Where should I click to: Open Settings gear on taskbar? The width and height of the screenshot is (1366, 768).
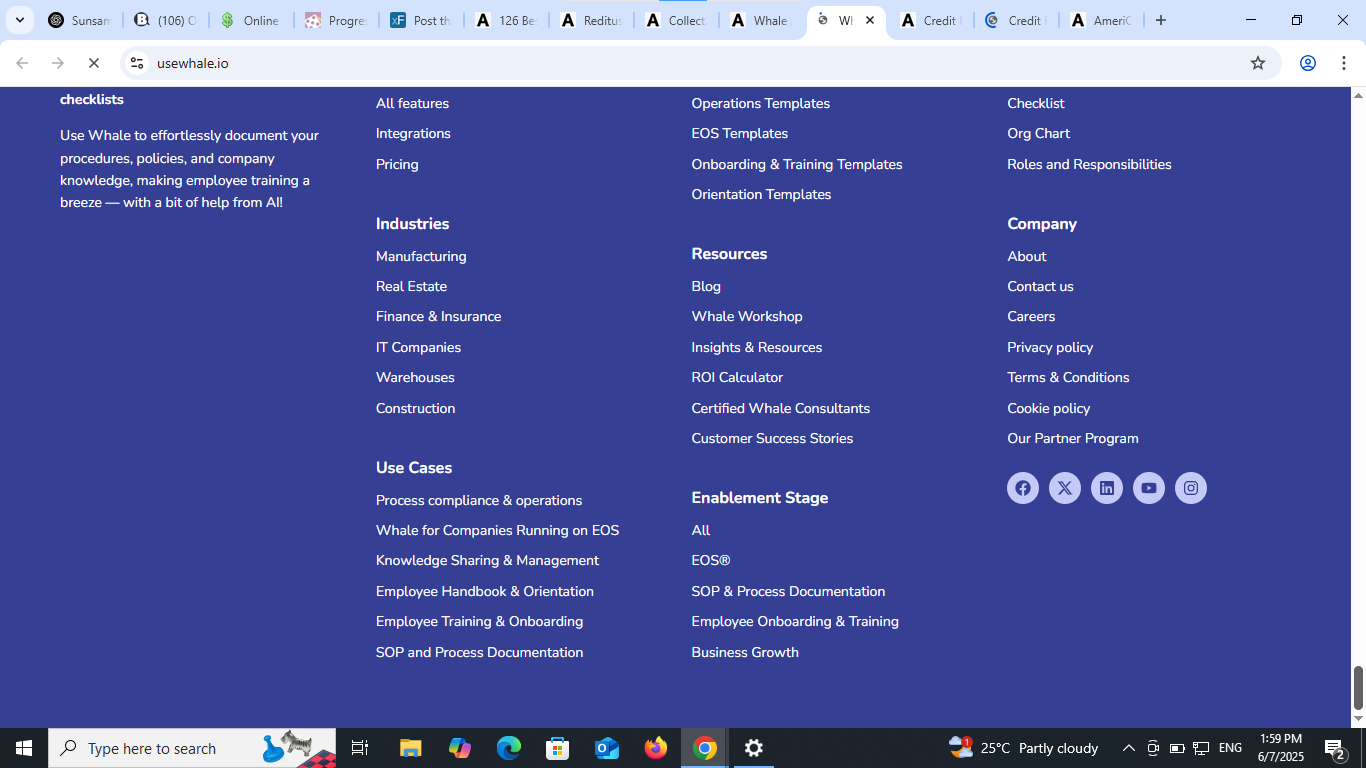coord(754,748)
